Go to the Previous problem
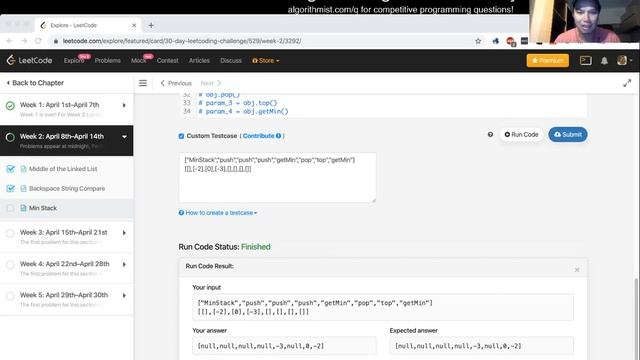The width and height of the screenshot is (640, 360). pos(176,83)
